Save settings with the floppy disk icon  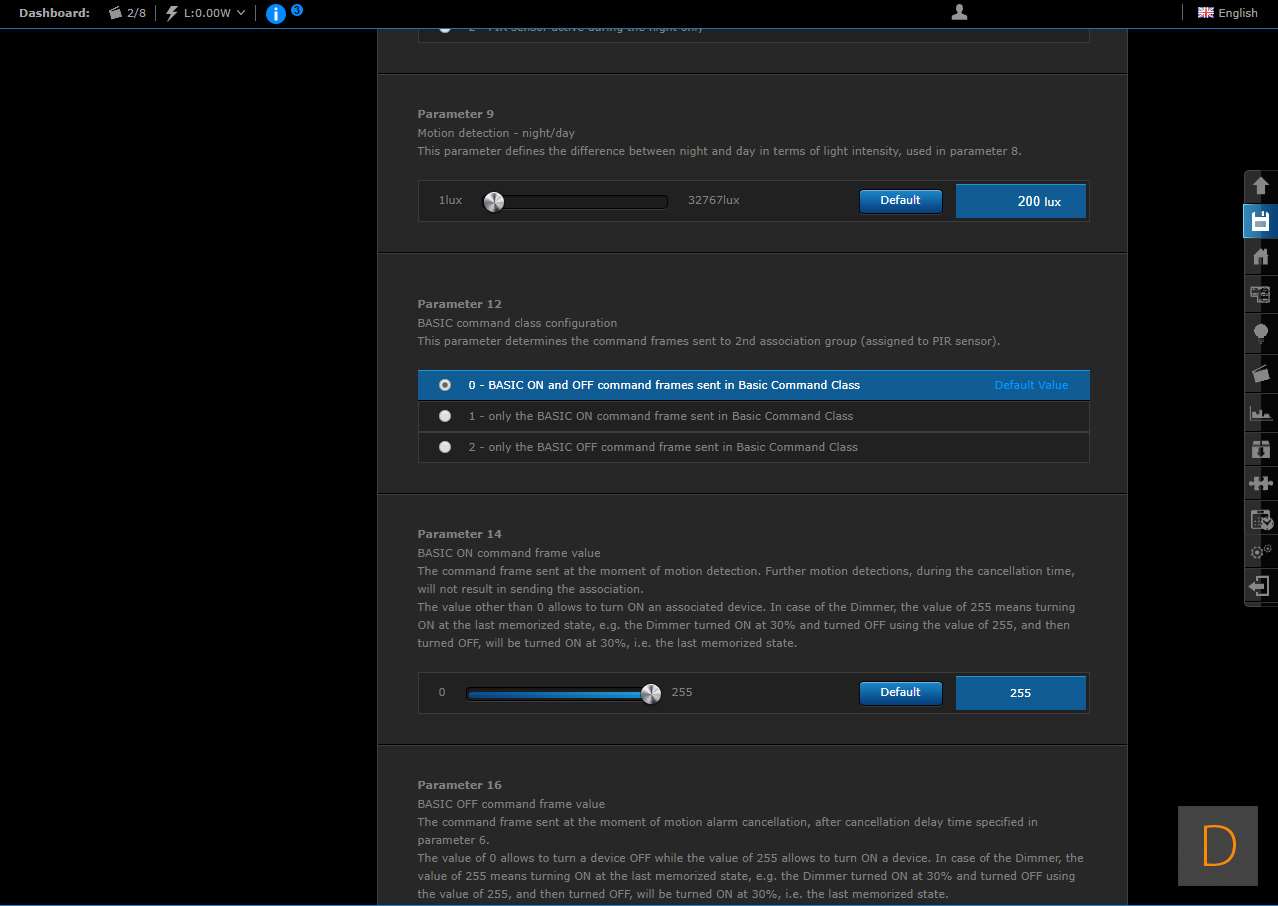pos(1260,221)
